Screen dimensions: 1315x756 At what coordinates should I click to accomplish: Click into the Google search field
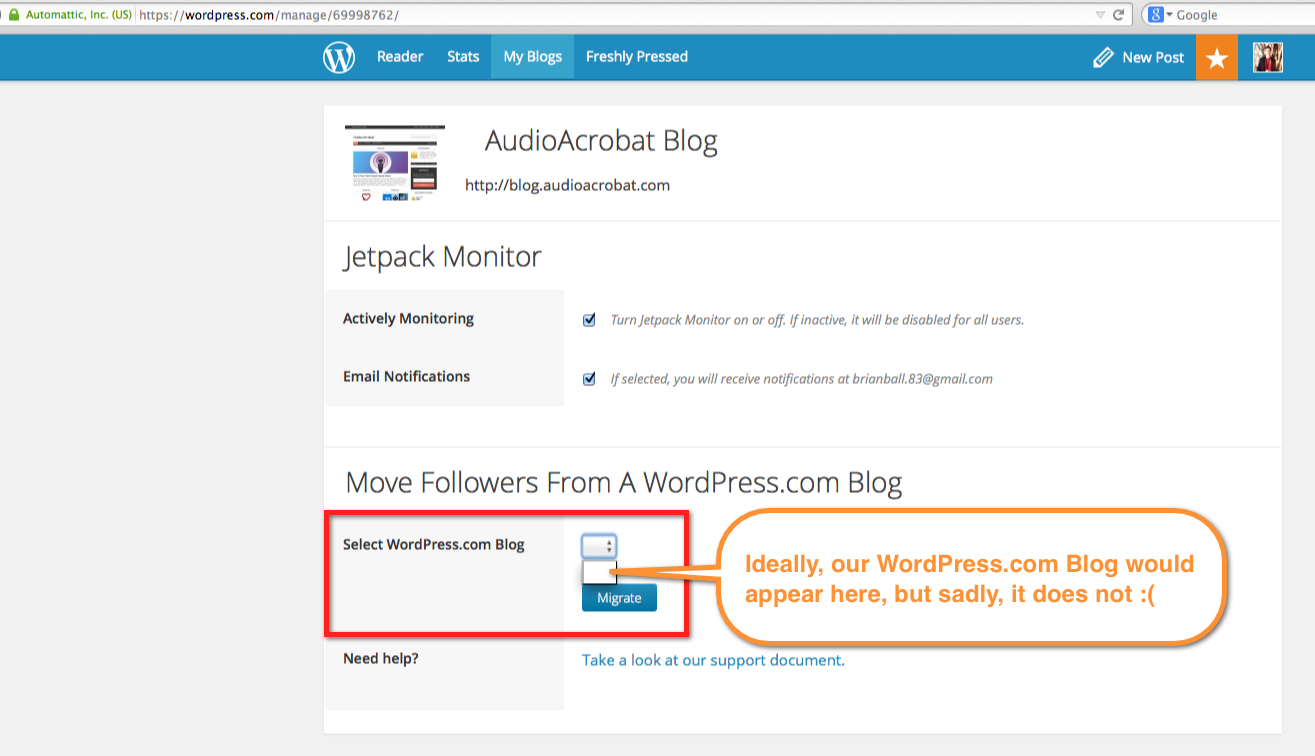pyautogui.click(x=1242, y=15)
